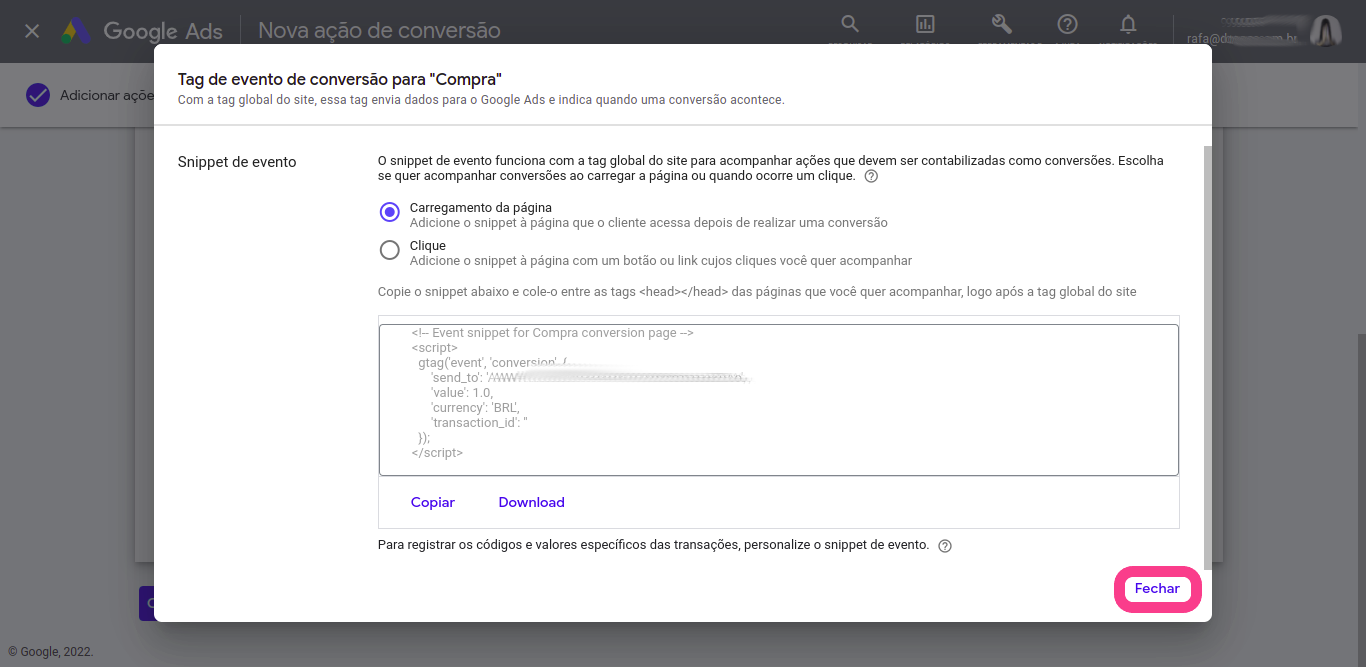
Task: Open the reports chart icon in the header
Action: pyautogui.click(x=925, y=24)
